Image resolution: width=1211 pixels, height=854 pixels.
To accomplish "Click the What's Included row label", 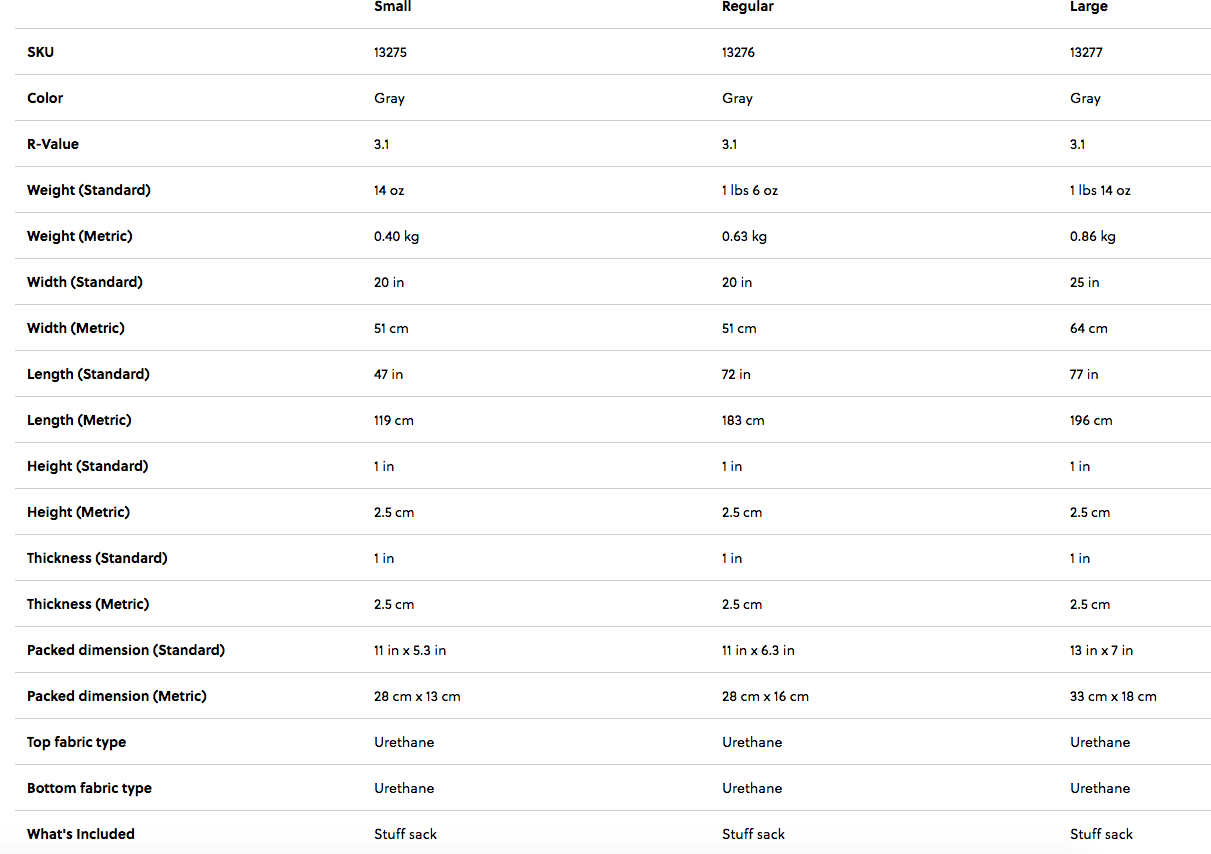I will [81, 834].
